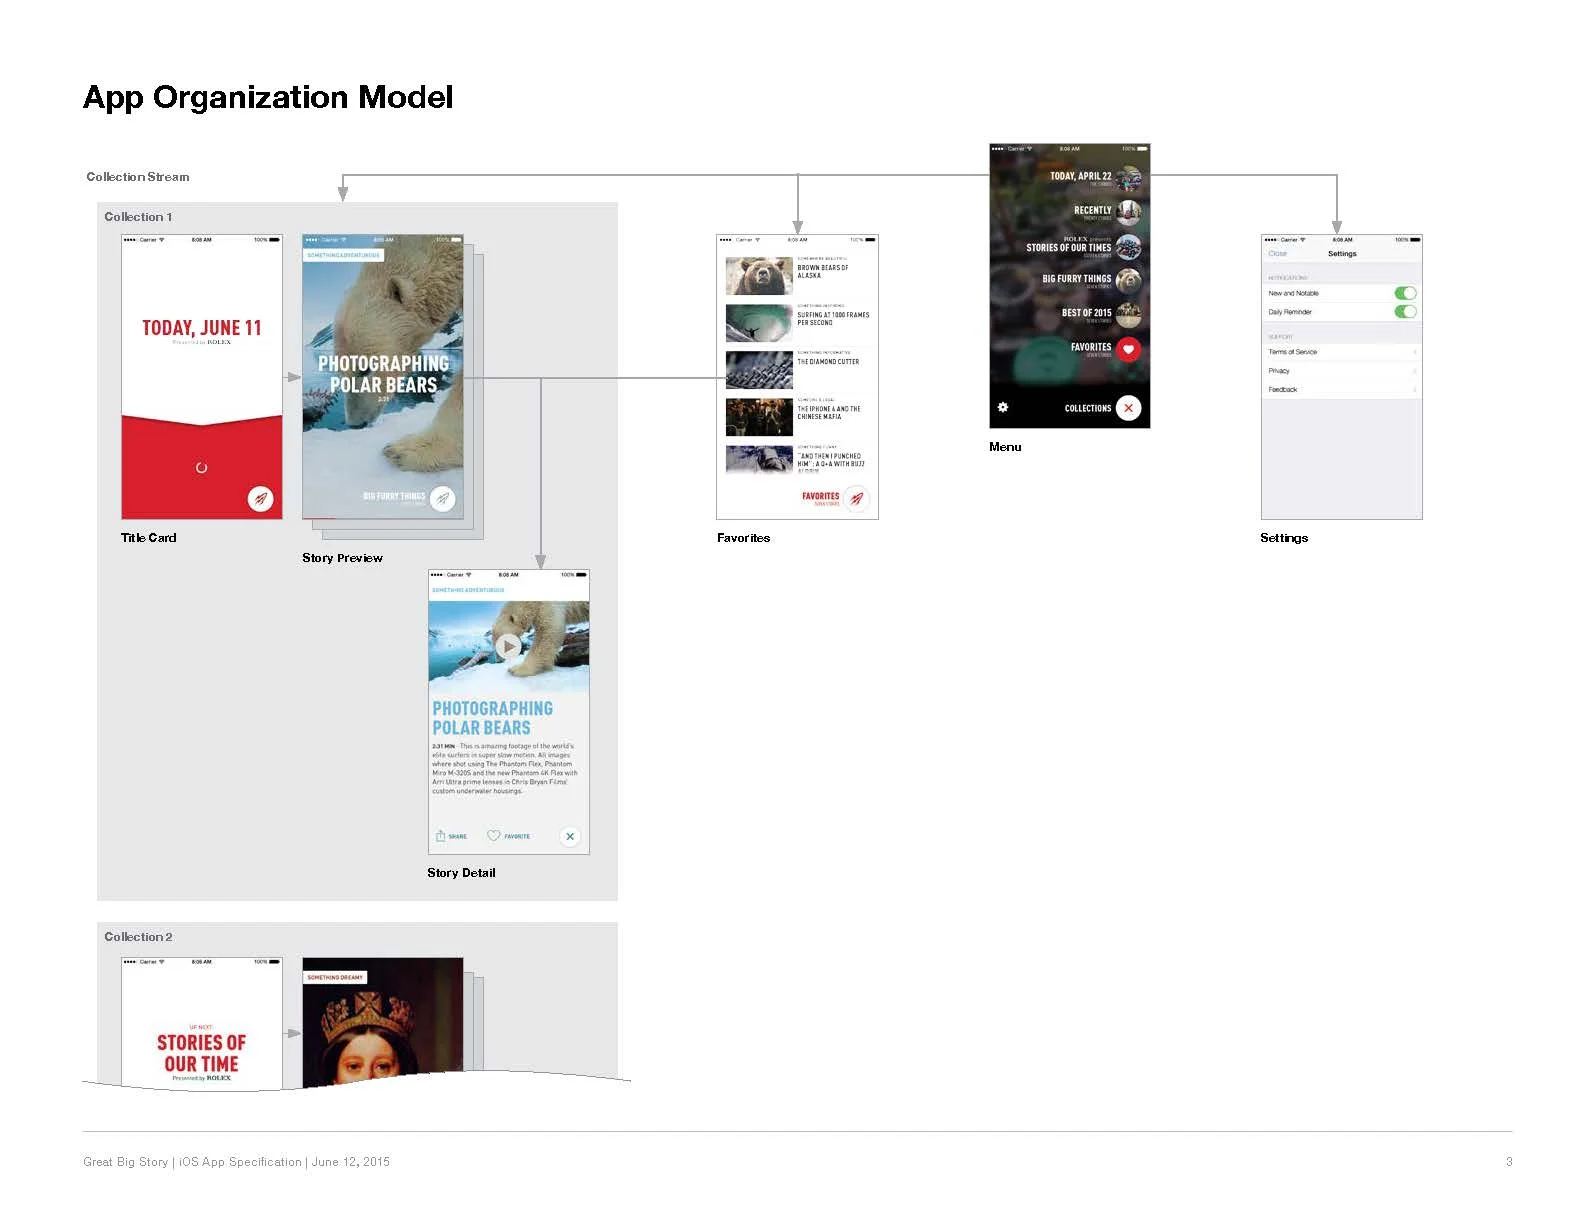Click the Collection 2 label
Image resolution: width=1595 pixels, height=1224 pixels.
138,937
